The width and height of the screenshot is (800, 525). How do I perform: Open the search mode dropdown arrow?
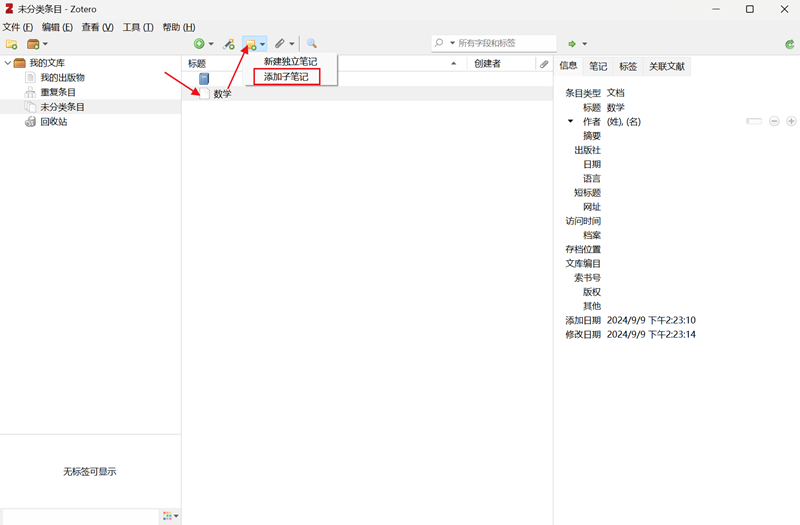(452, 43)
